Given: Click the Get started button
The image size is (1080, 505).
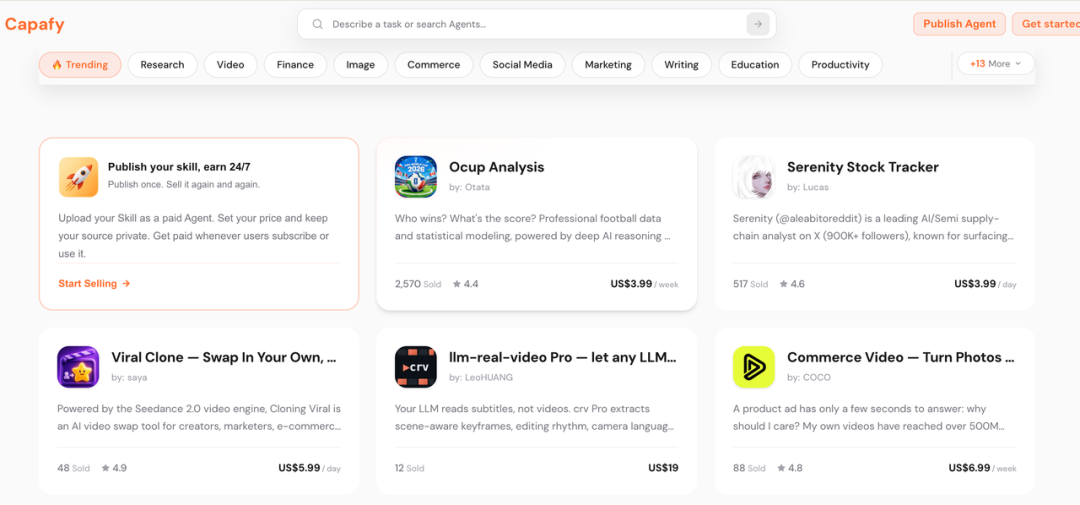Looking at the screenshot, I should 1046,24.
